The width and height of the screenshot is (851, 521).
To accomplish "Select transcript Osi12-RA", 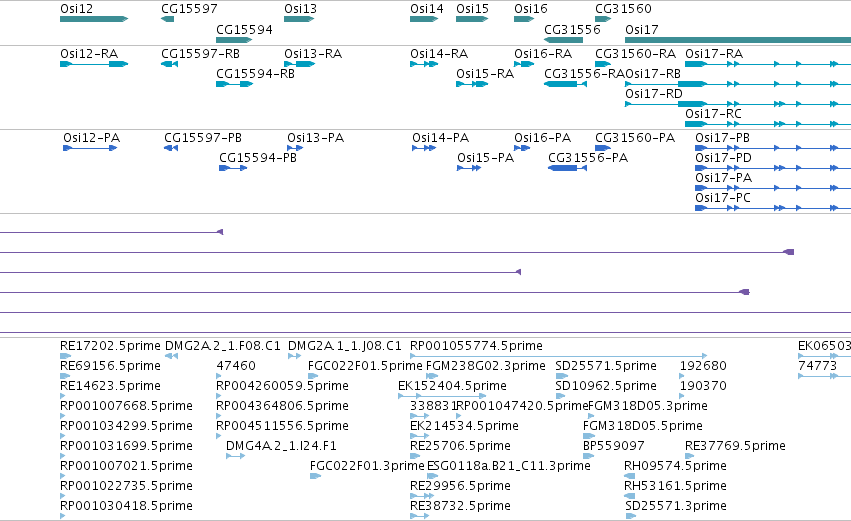I will coord(89,54).
